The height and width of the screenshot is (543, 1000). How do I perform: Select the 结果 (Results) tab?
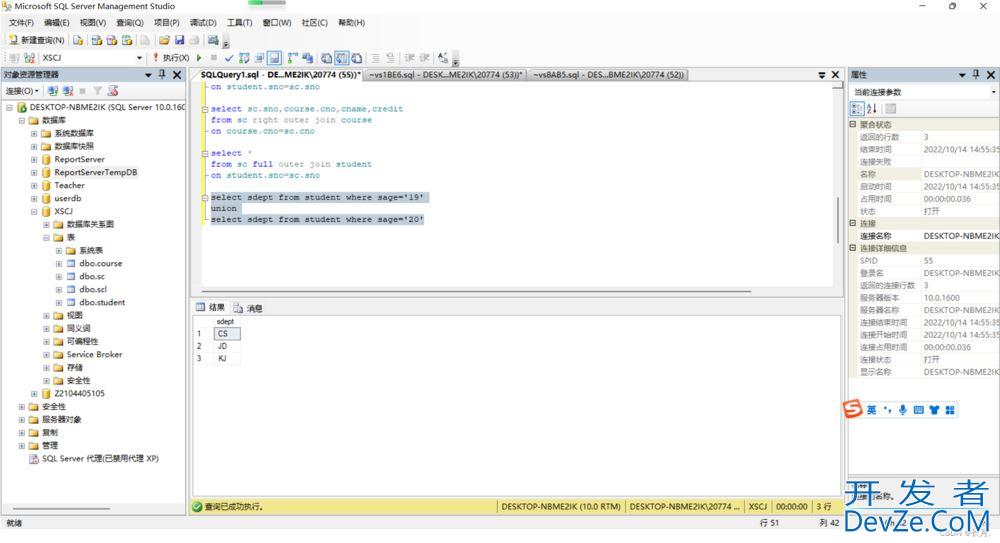(x=210, y=308)
